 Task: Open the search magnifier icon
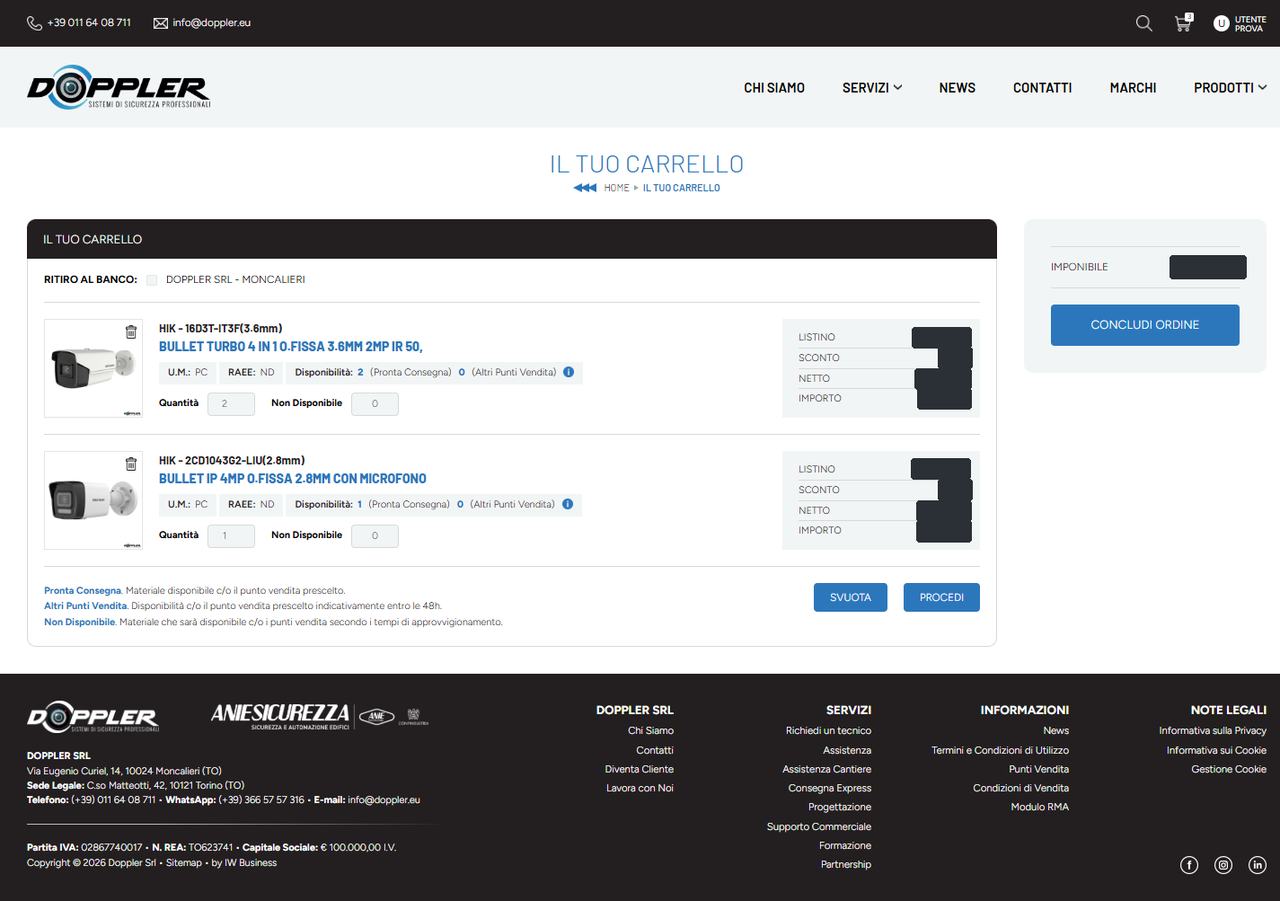(x=1144, y=23)
